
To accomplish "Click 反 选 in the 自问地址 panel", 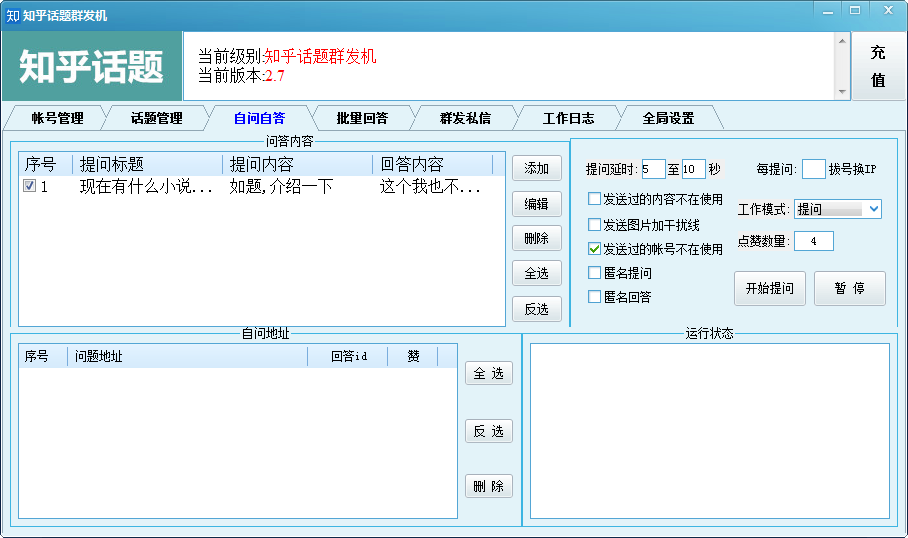I will pyautogui.click(x=489, y=431).
